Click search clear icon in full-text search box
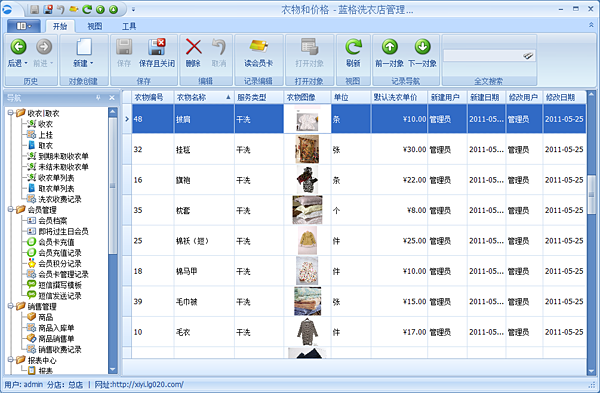The width and height of the screenshot is (600, 393). pyautogui.click(x=528, y=56)
